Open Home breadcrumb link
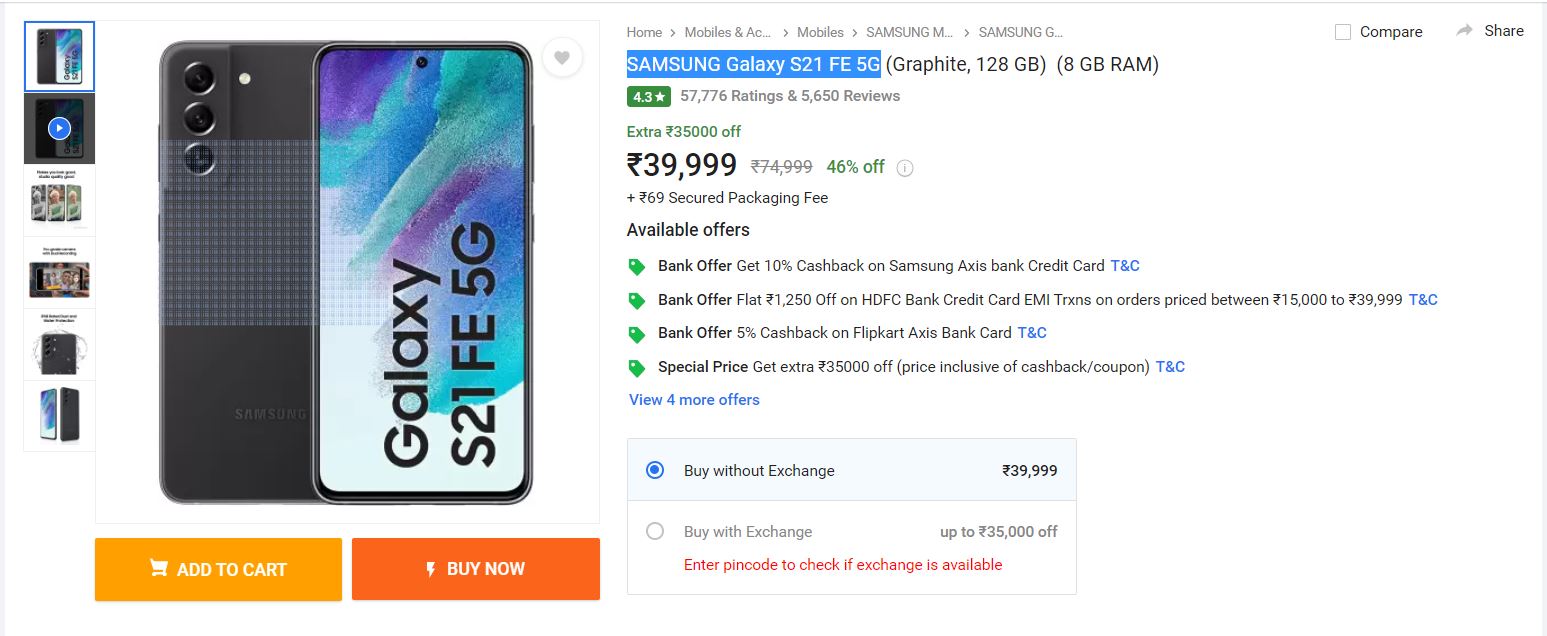1547x636 pixels. click(x=644, y=33)
